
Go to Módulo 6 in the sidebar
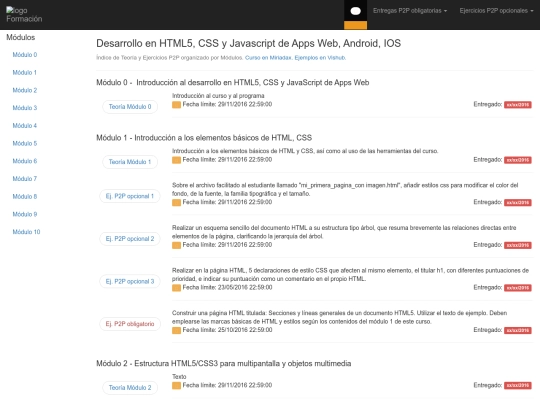click(x=25, y=161)
